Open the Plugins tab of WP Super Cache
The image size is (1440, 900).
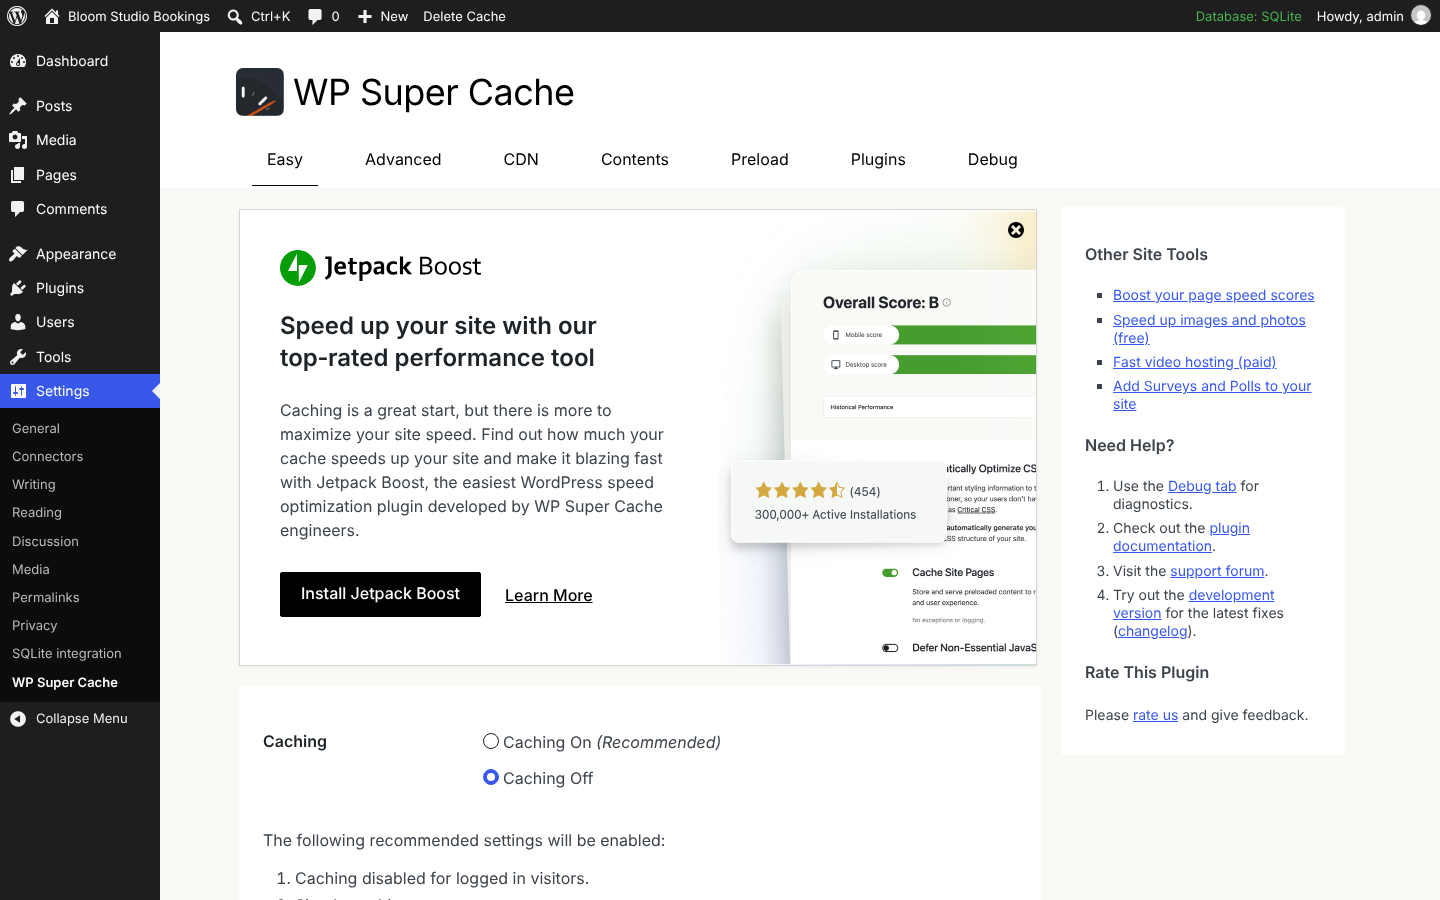[878, 160]
